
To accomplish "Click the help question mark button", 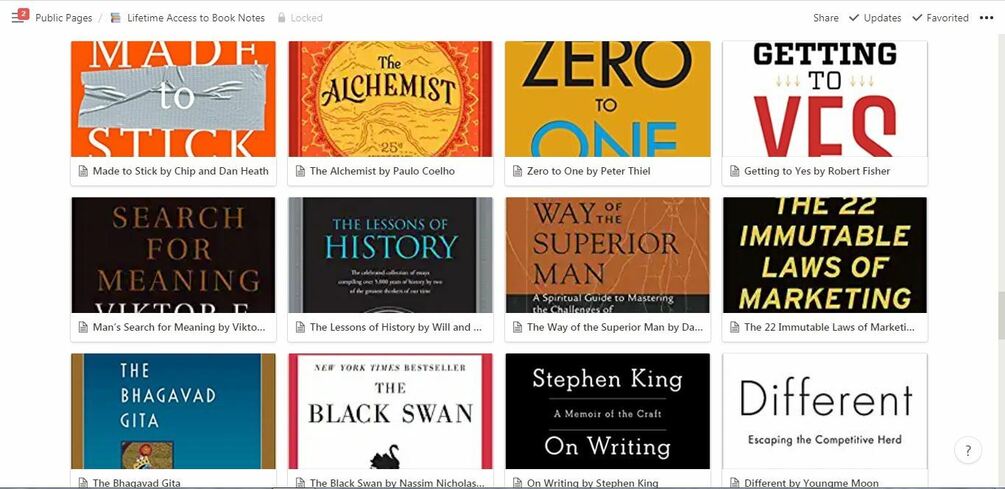I will click(968, 450).
